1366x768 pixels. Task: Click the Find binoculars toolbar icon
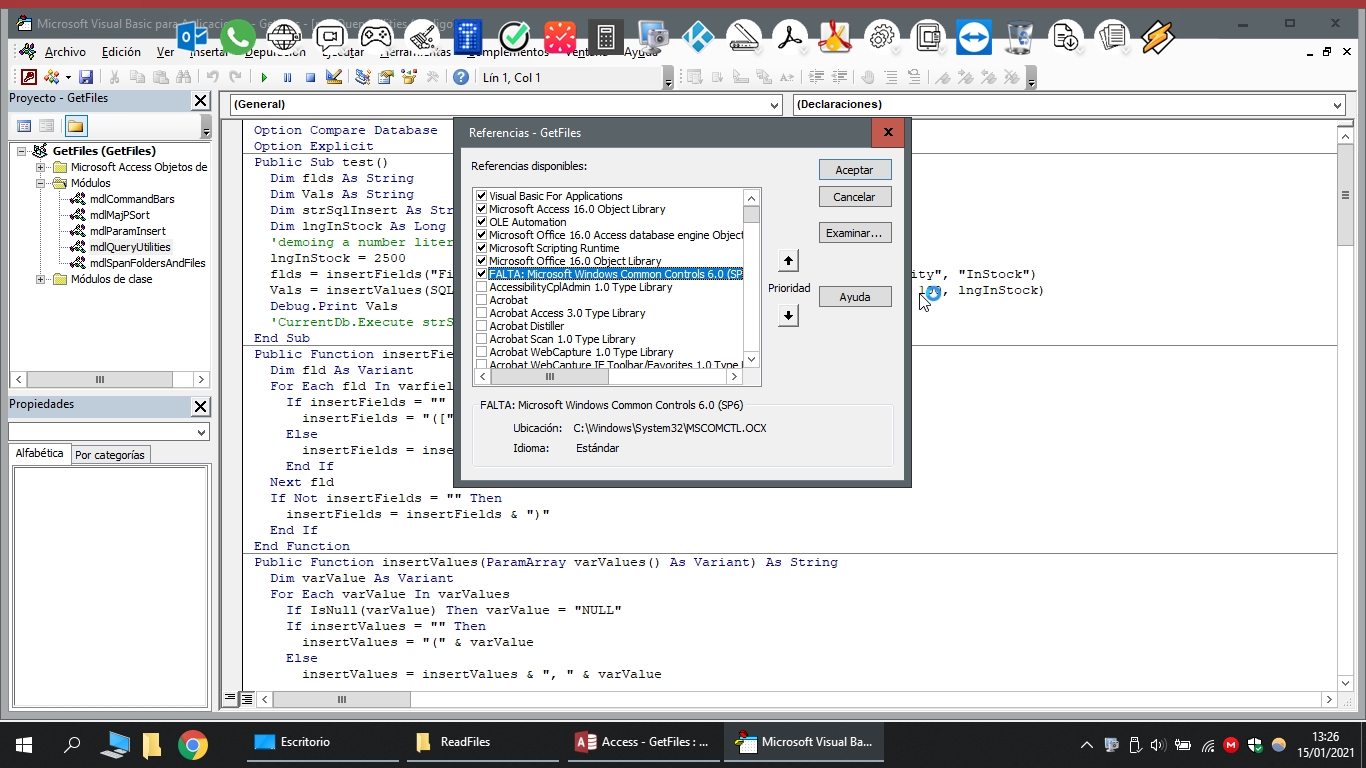(183, 77)
